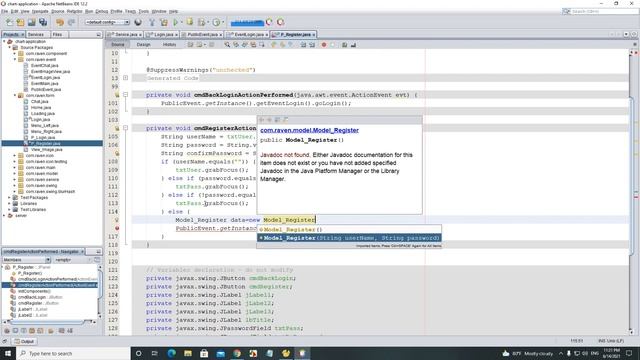
Task: Open the Service.java editor tab
Action: click(x=124, y=35)
